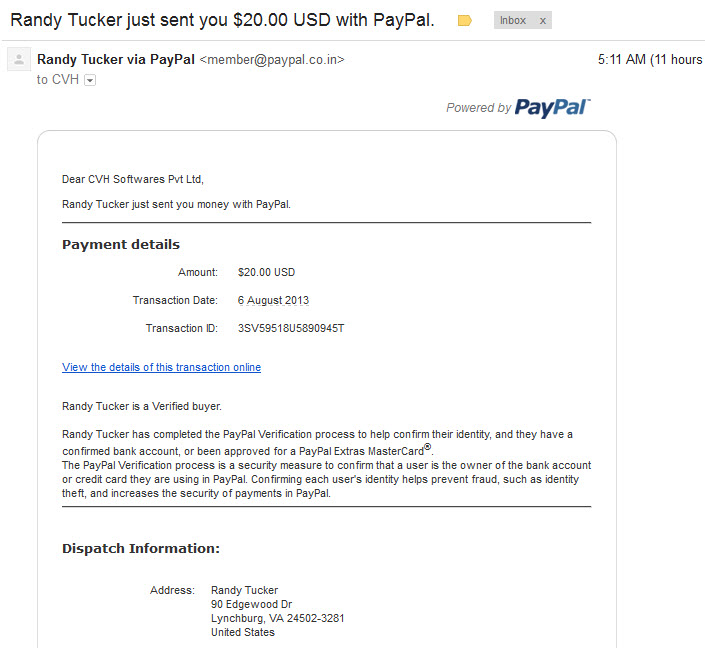Click the Payment details heading
The width and height of the screenshot is (705, 648).
(x=121, y=244)
